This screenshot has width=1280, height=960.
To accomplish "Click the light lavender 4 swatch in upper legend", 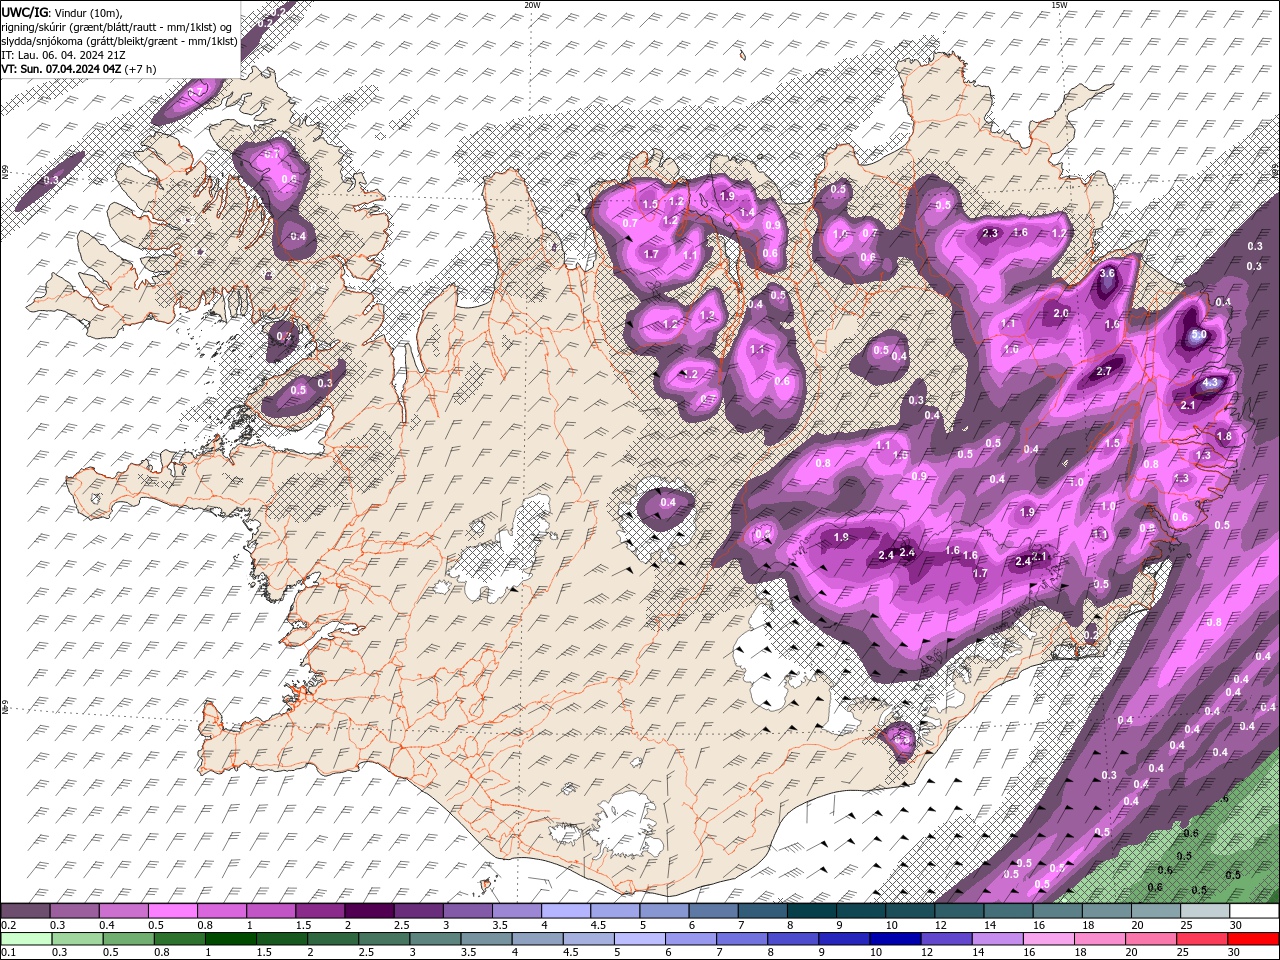I will [566, 911].
